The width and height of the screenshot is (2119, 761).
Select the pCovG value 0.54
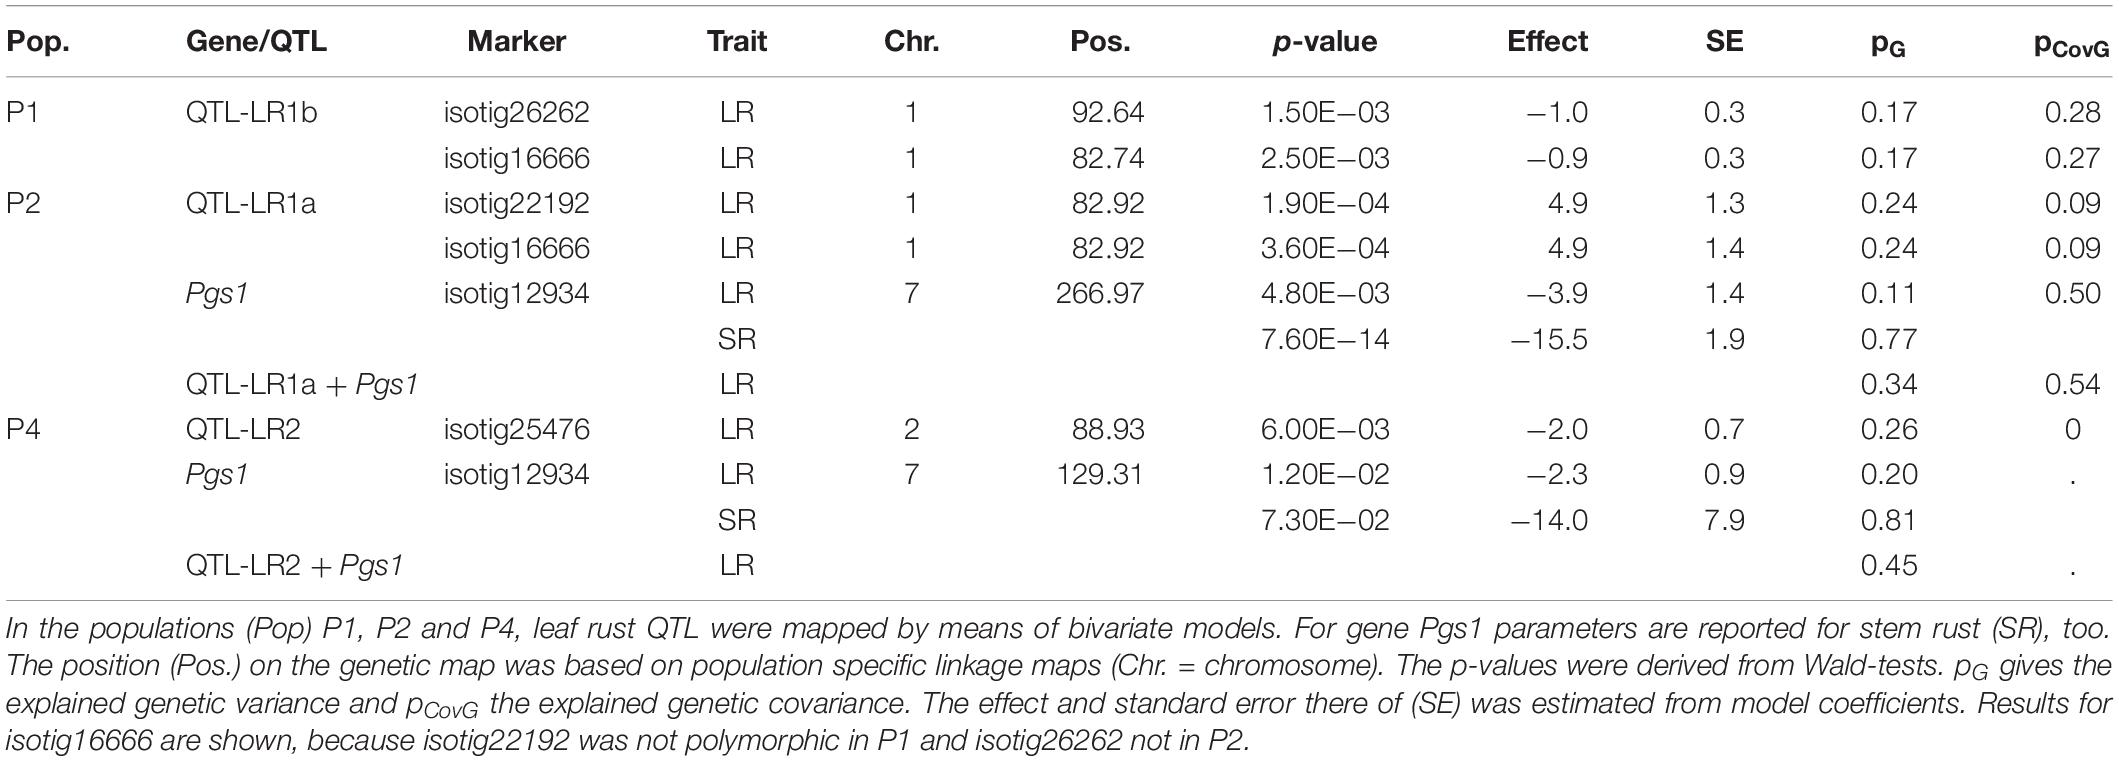click(x=2072, y=384)
